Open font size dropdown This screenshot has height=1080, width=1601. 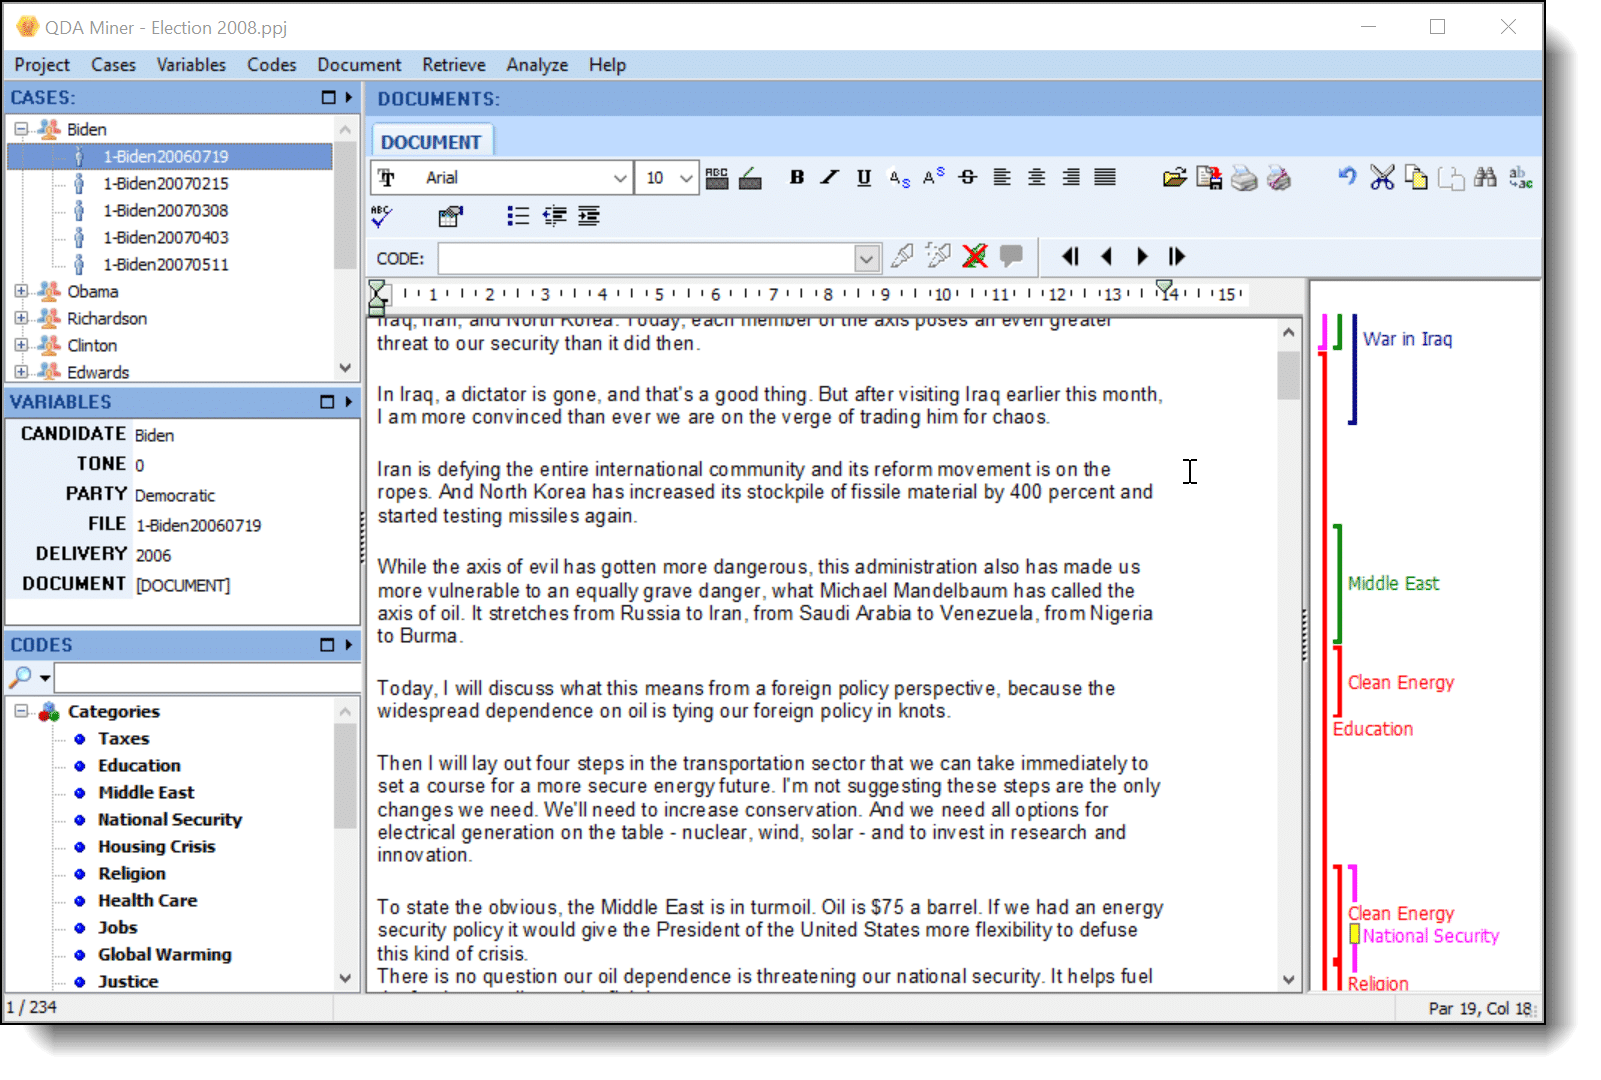[686, 178]
